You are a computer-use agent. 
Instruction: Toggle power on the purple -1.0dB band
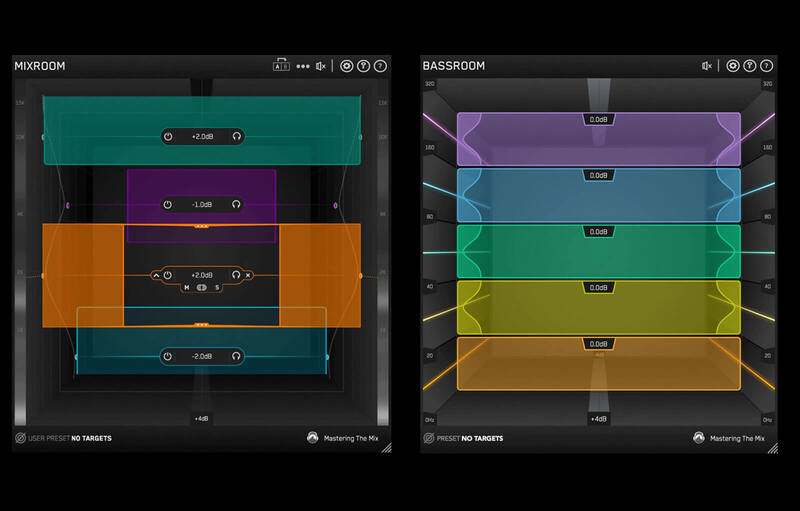point(167,205)
